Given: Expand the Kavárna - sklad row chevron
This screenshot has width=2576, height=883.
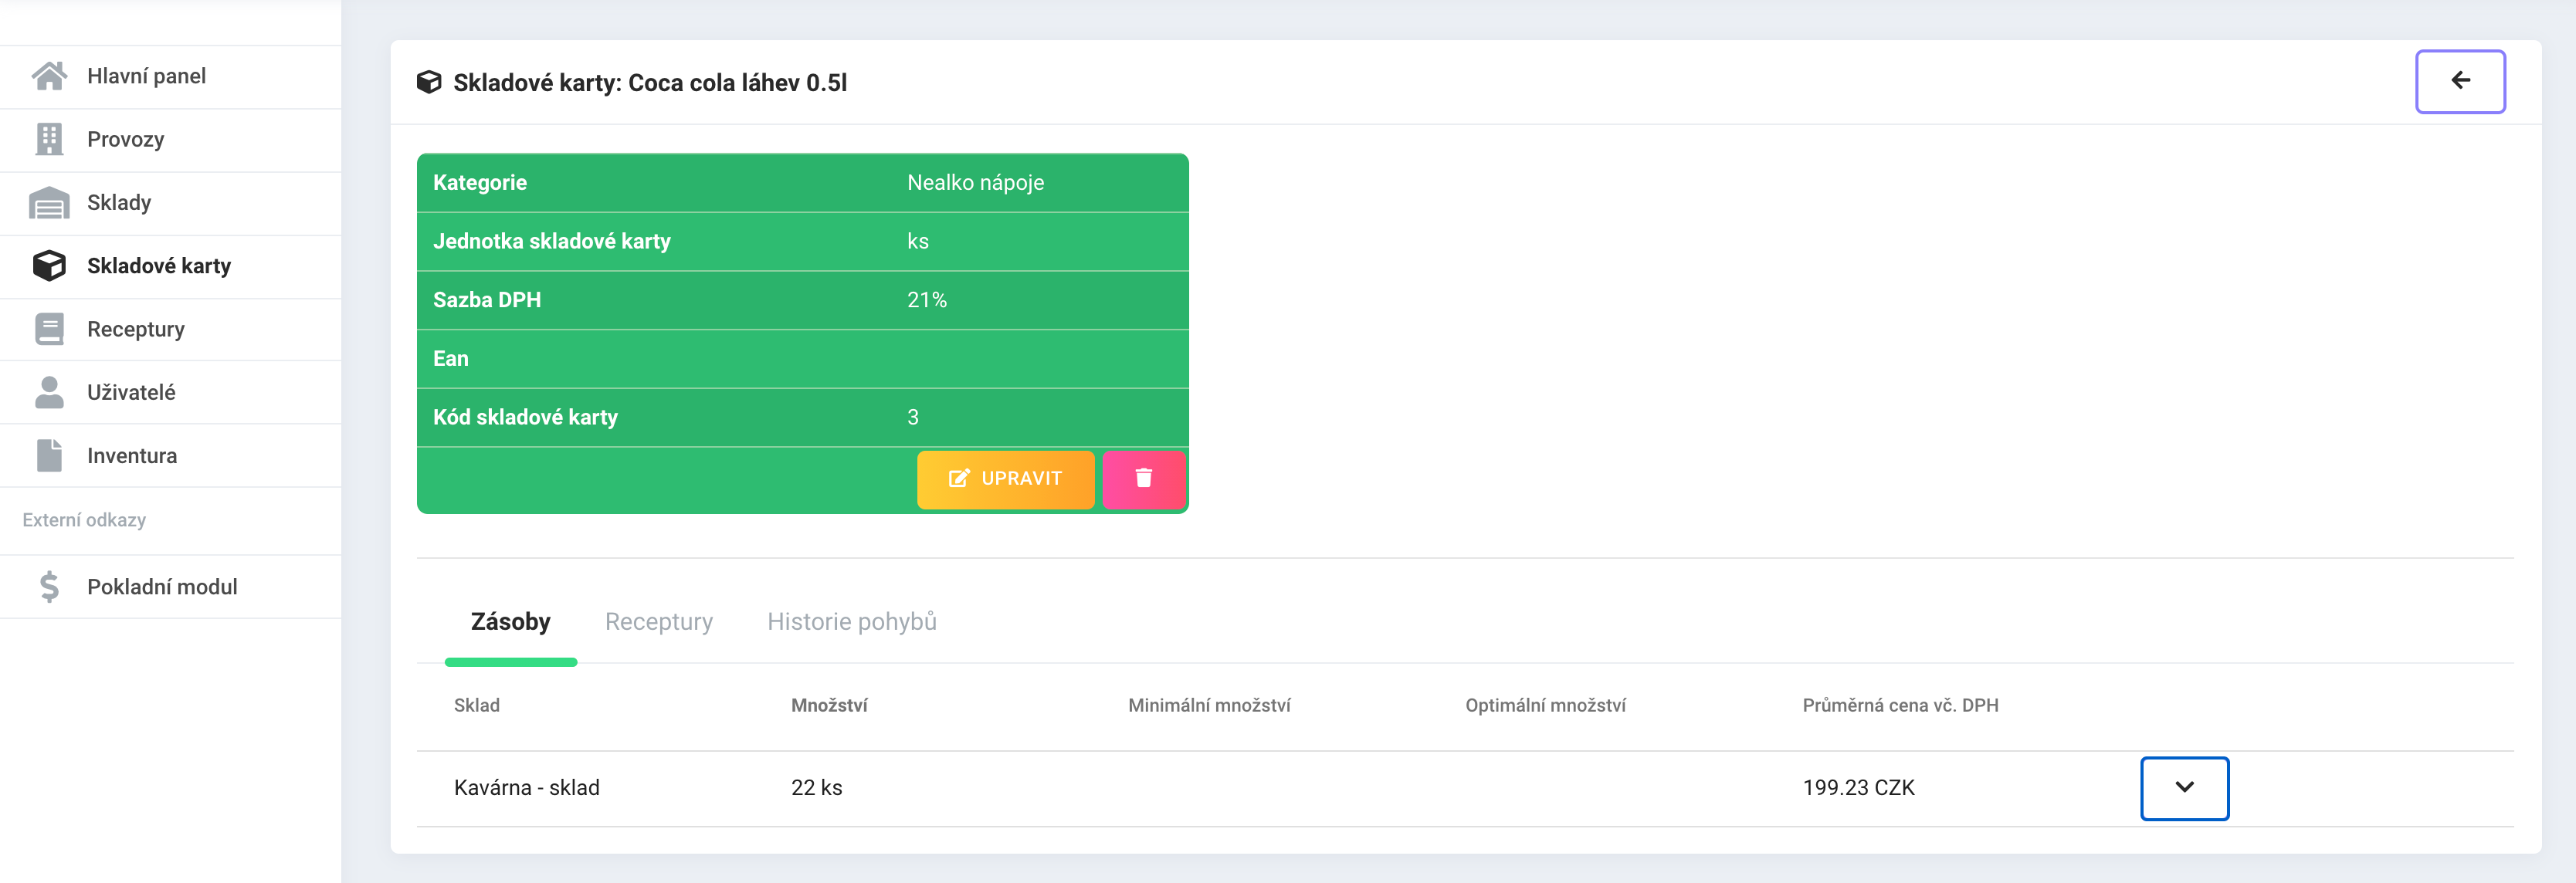Looking at the screenshot, I should click(x=2184, y=788).
